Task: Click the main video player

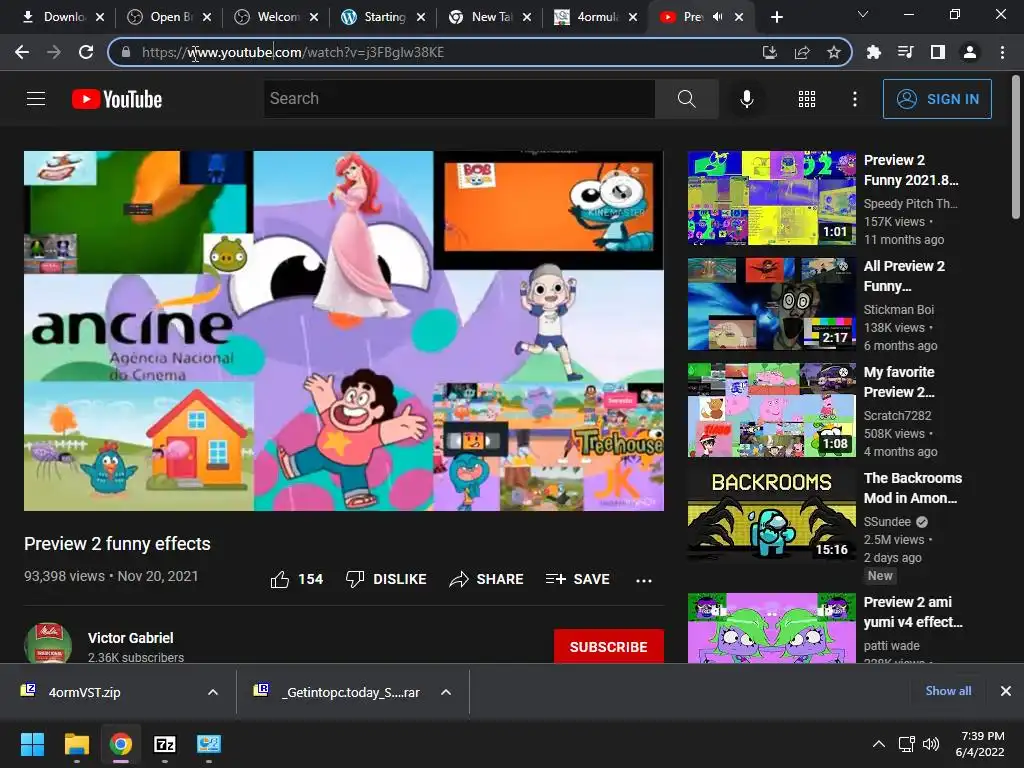Action: pyautogui.click(x=344, y=331)
